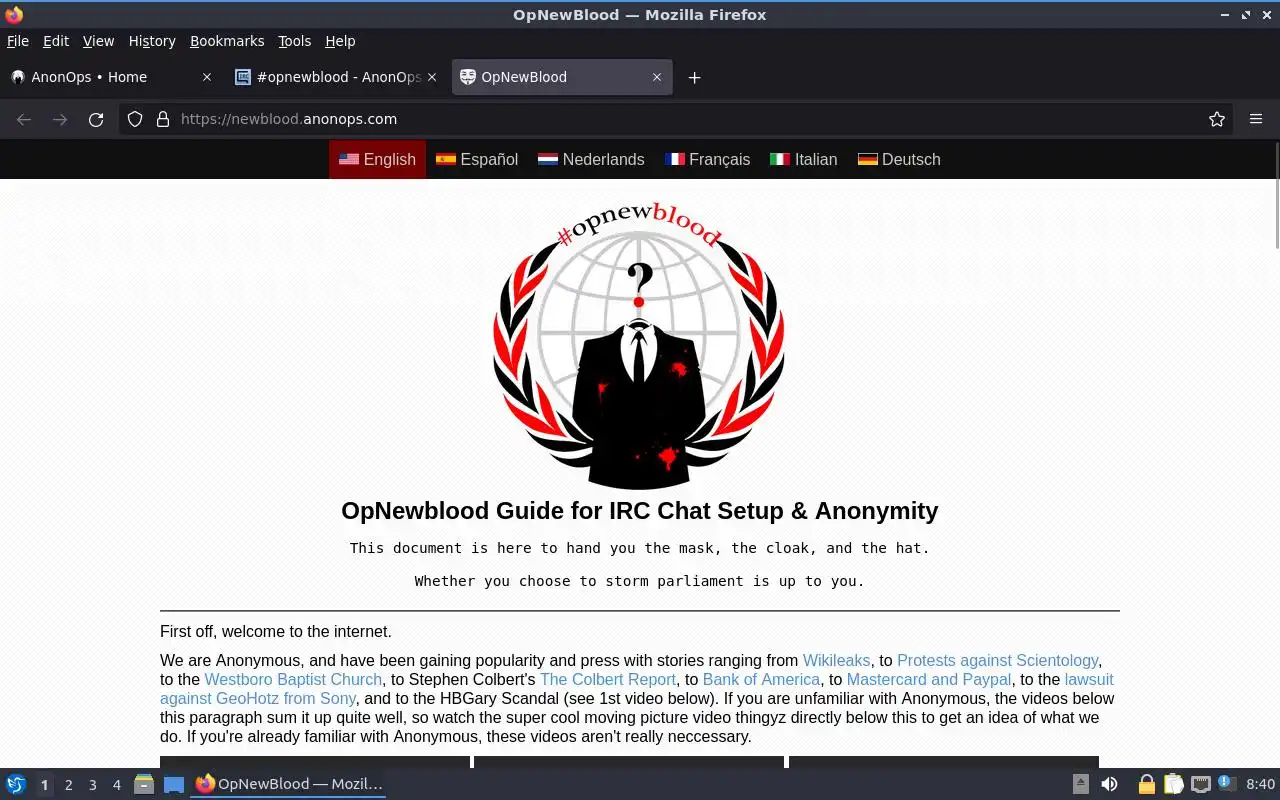Image resolution: width=1280 pixels, height=800 pixels.
Task: Open file manager from the taskbar
Action: pyautogui.click(x=144, y=784)
